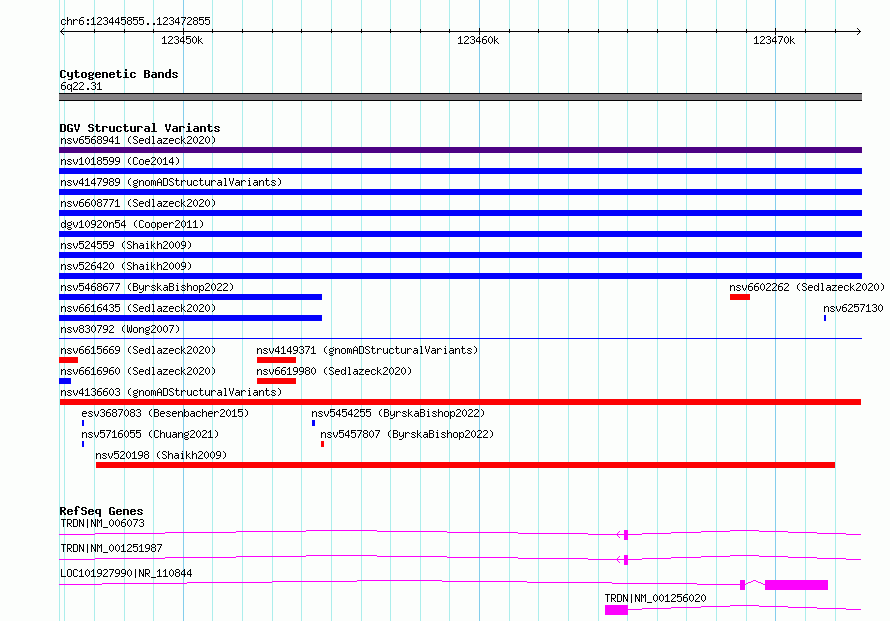Click TRDN|NM_001251987 gene label
The width and height of the screenshot is (890, 621).
[111, 548]
